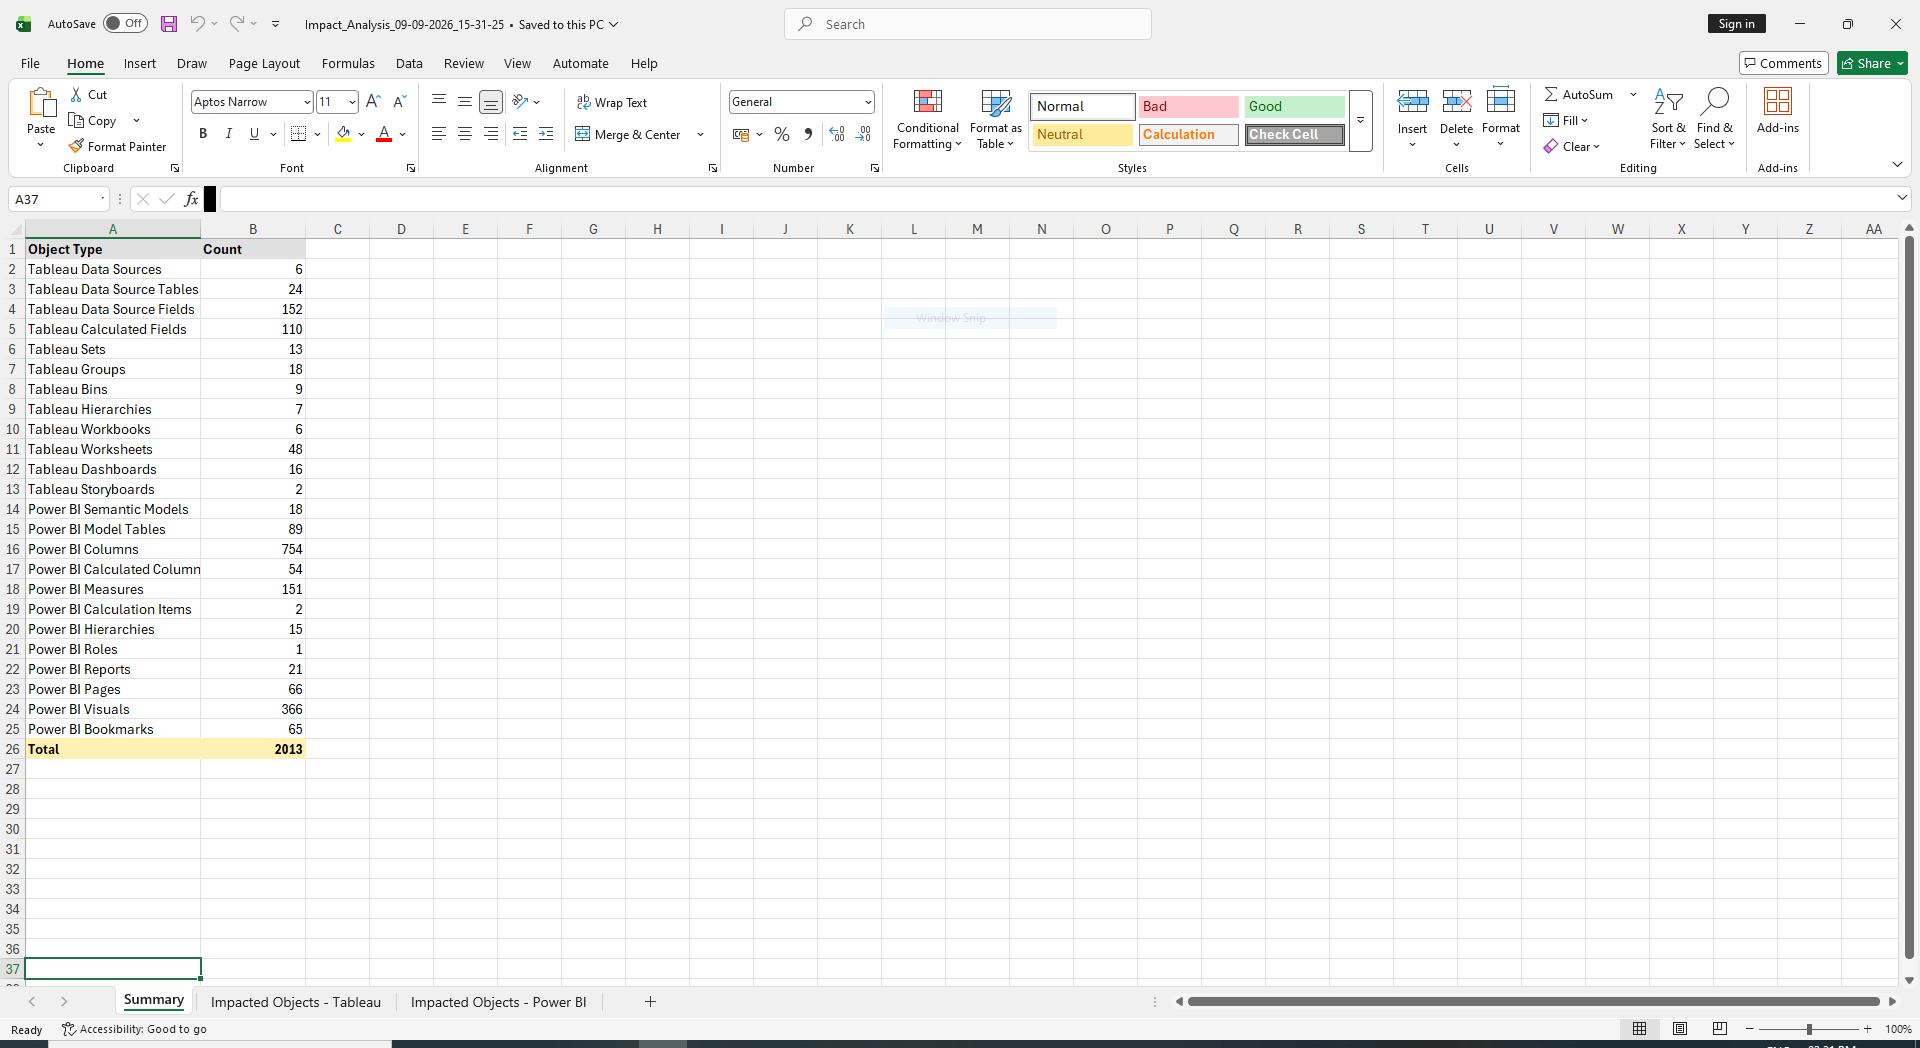Open the General number format dropdown
The height and width of the screenshot is (1048, 1920).
tap(867, 102)
